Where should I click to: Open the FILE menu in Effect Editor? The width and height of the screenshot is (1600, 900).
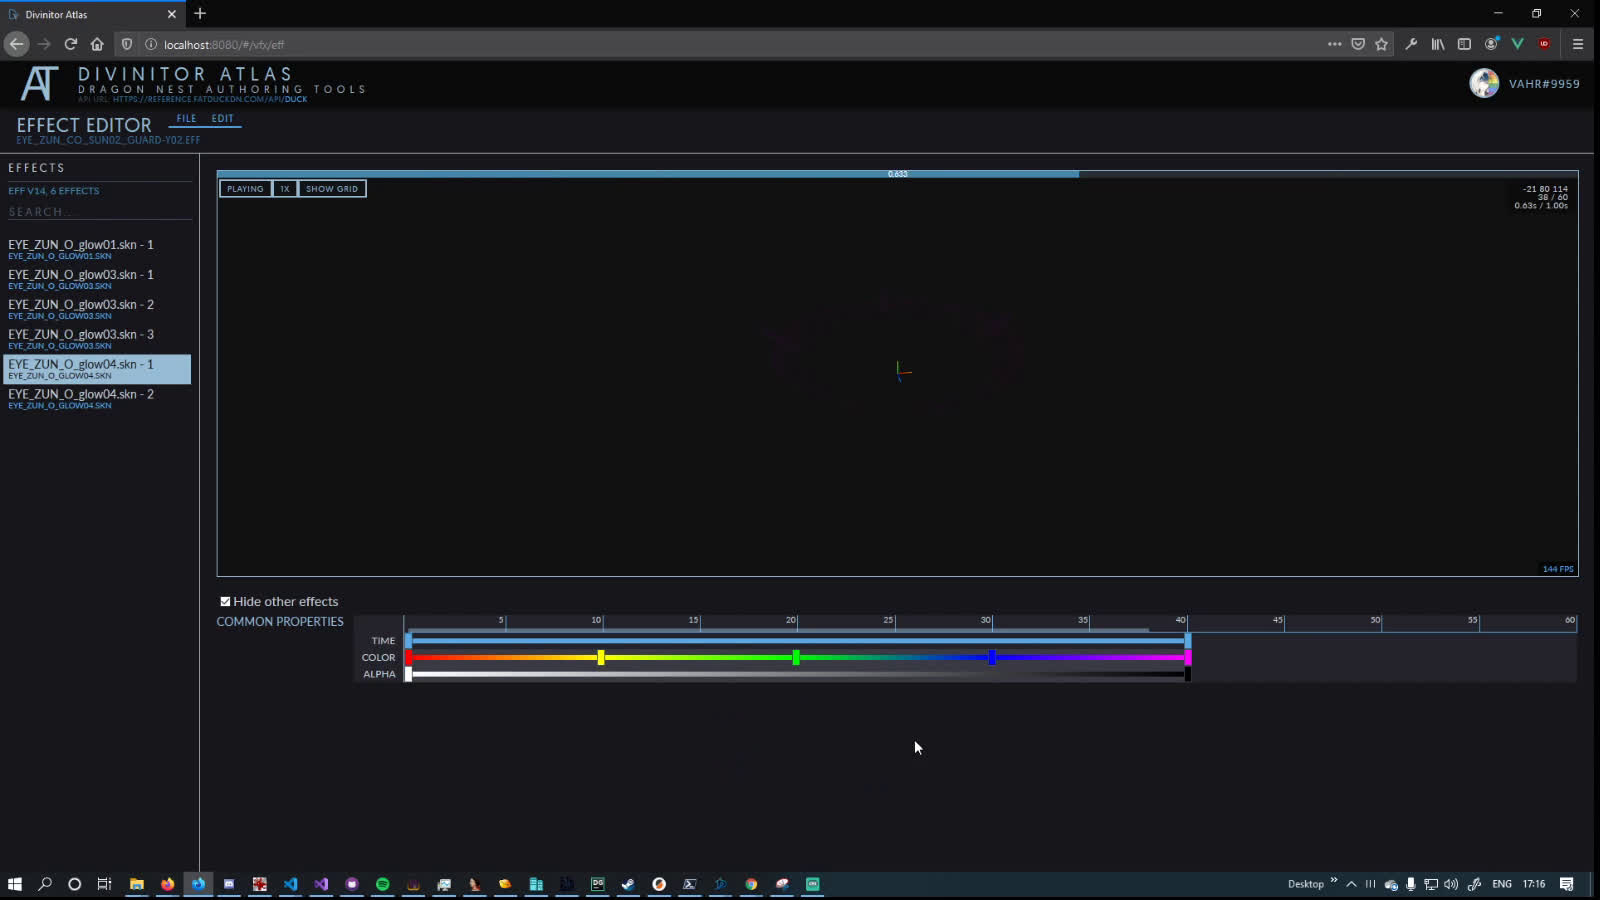click(186, 118)
